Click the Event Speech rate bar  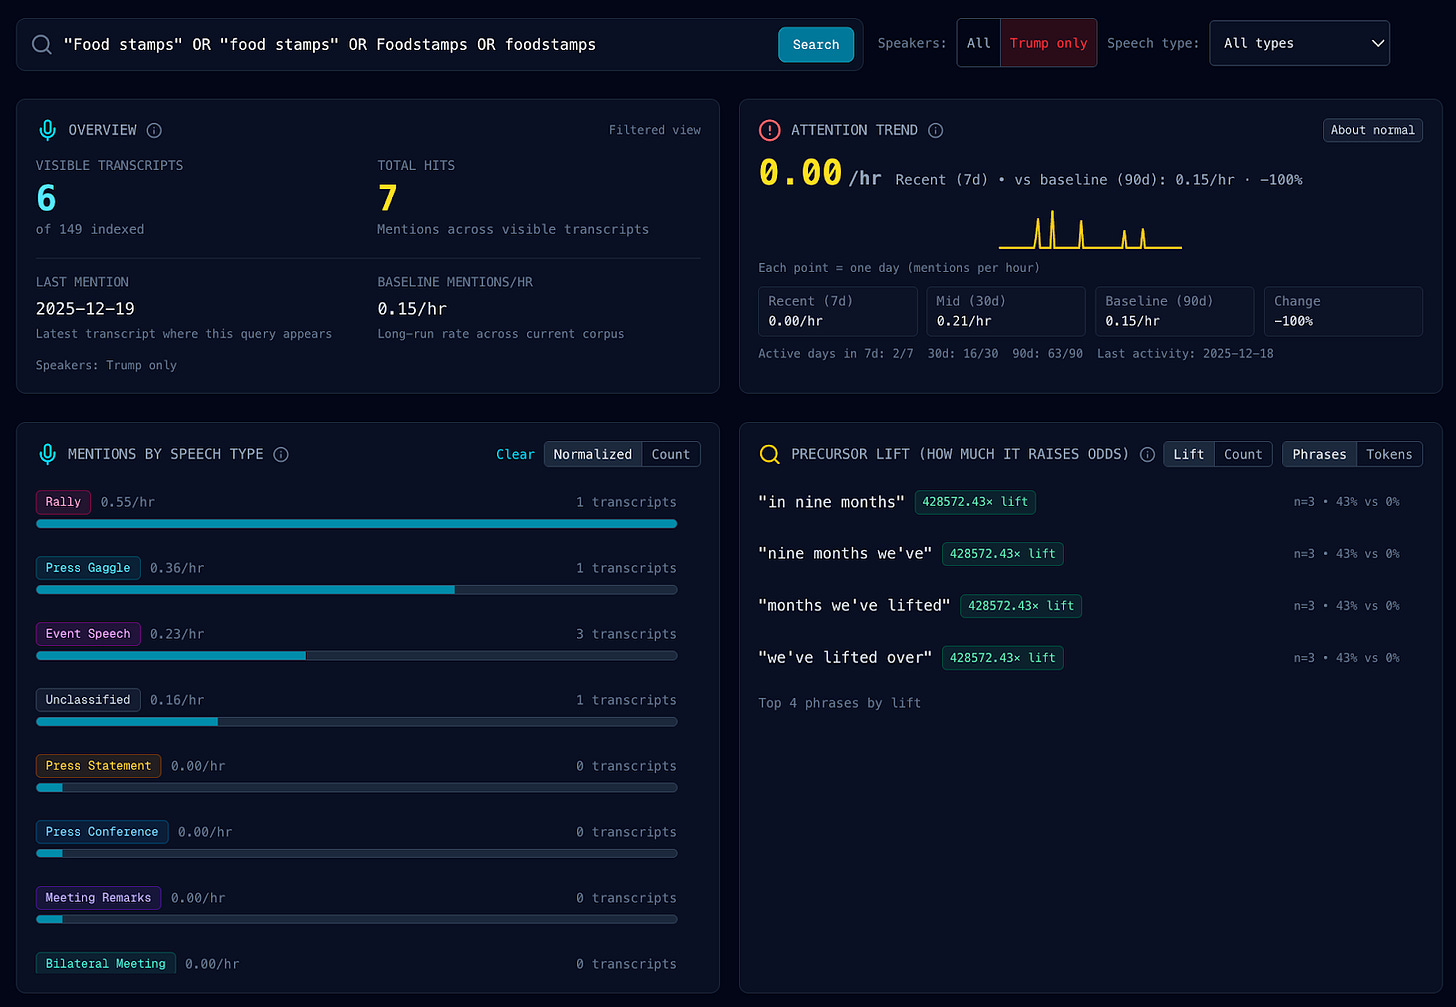(356, 656)
